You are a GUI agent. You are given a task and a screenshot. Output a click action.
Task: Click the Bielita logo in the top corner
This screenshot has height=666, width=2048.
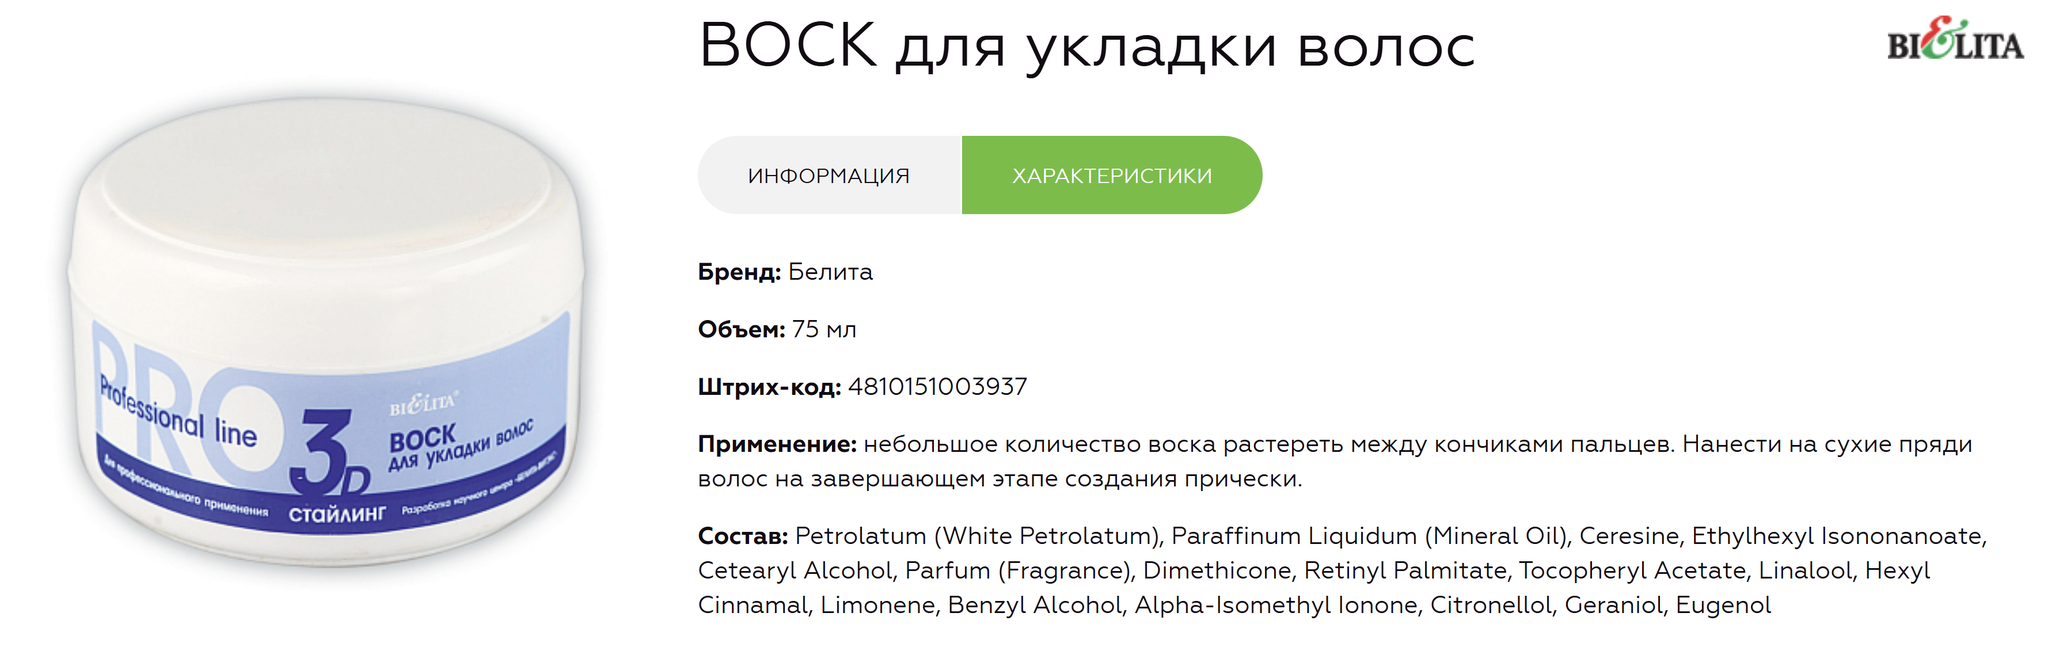coord(1955,42)
